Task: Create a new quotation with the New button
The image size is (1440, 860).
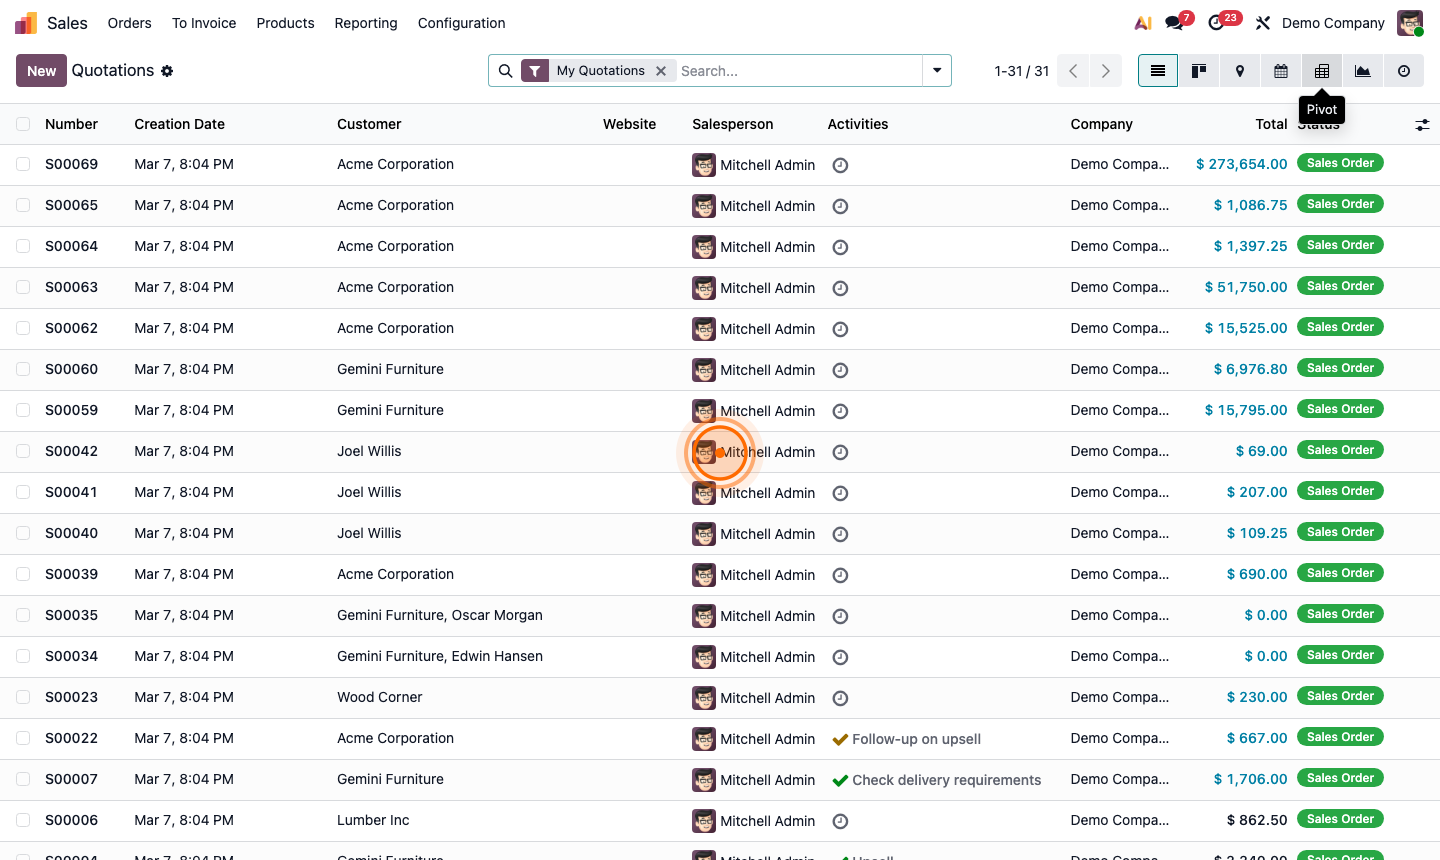Action: point(41,71)
